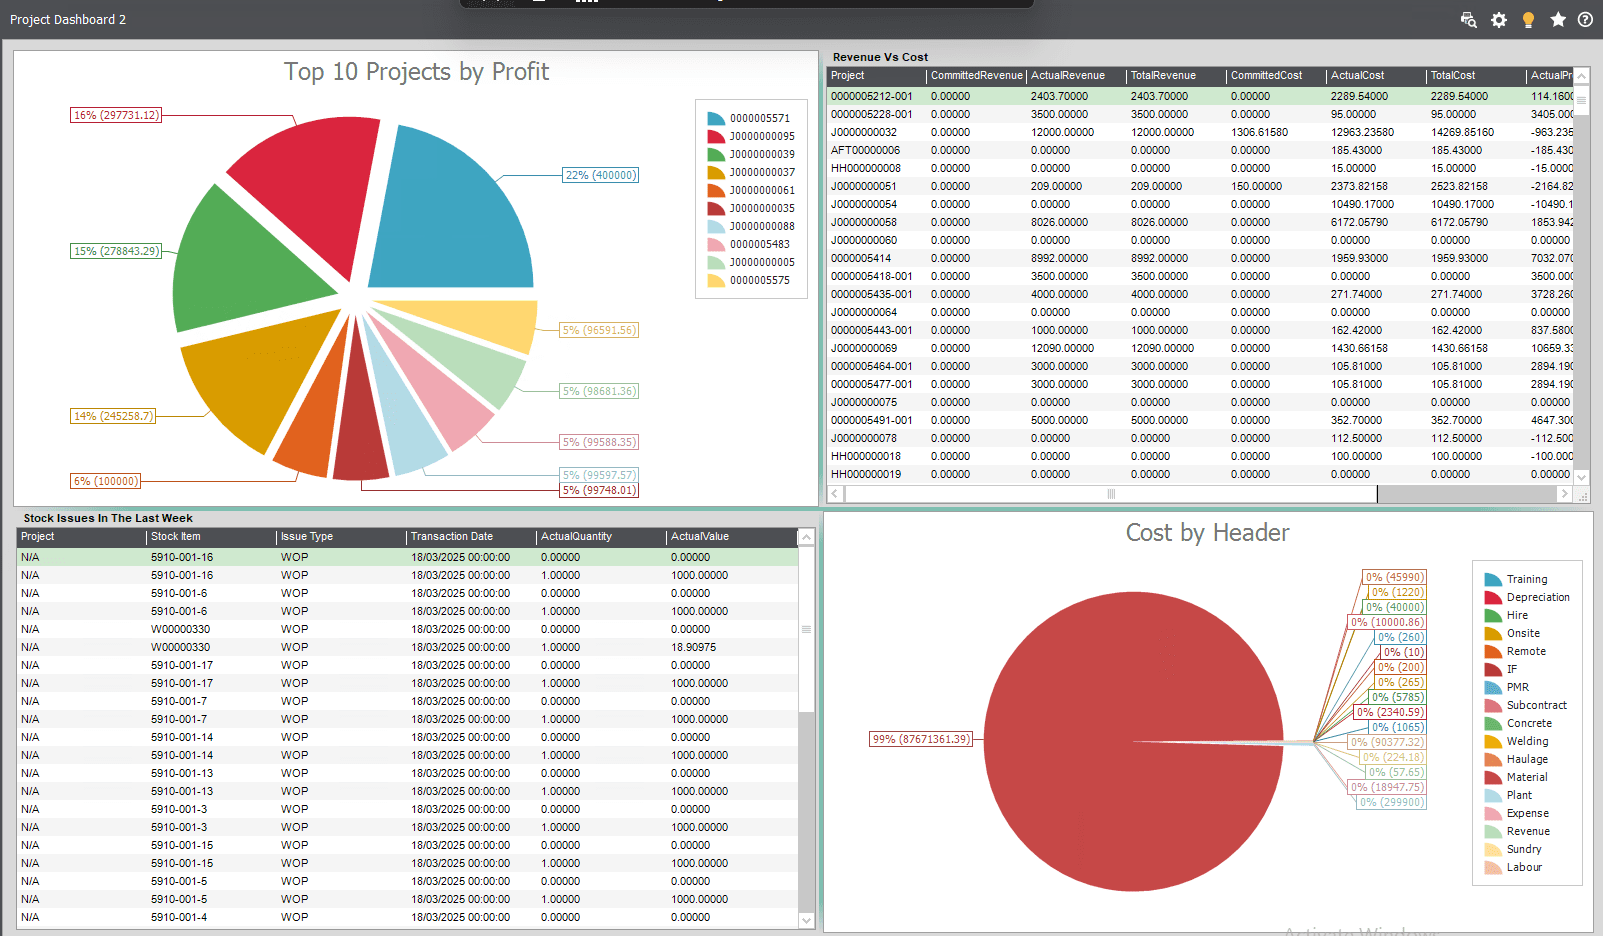This screenshot has height=936, width=1603.
Task: Select the 22% (400000) pie label
Action: [600, 175]
